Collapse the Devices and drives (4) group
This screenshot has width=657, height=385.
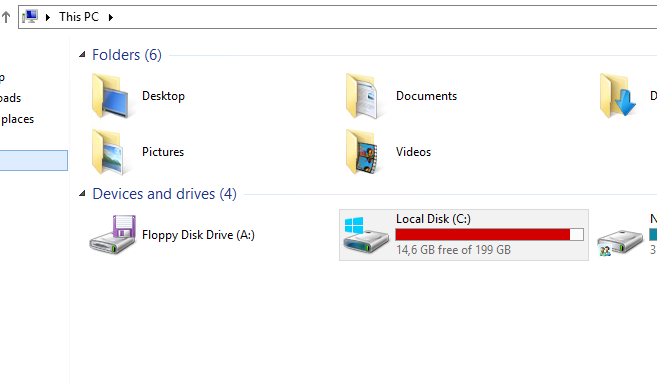[x=83, y=194]
